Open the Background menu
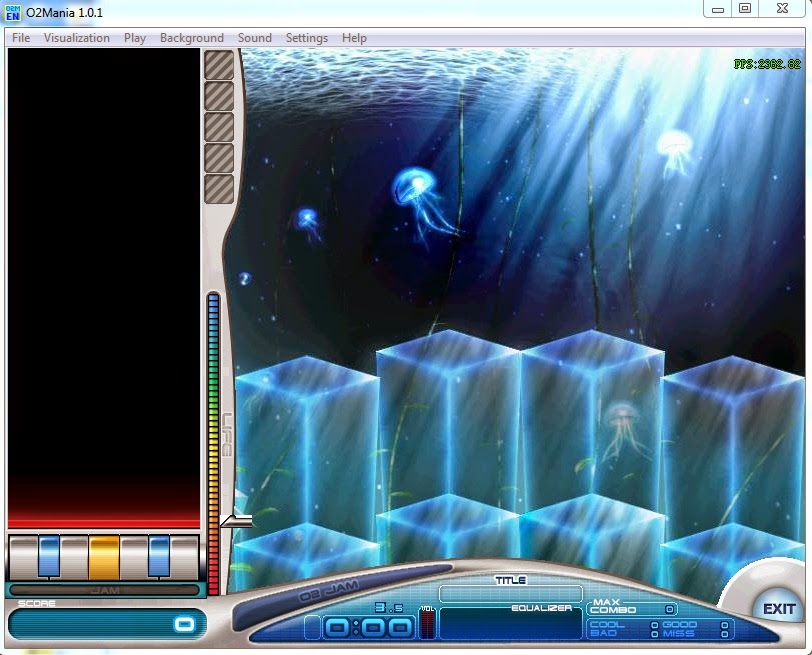 (x=191, y=37)
